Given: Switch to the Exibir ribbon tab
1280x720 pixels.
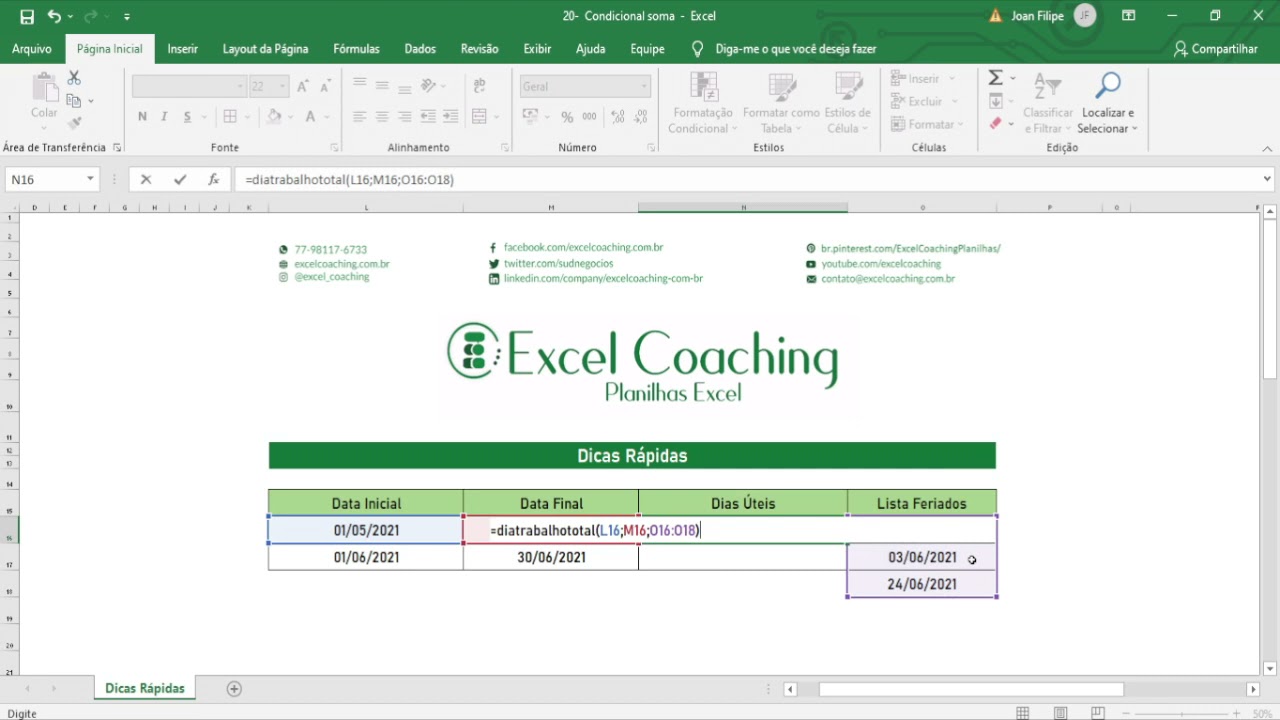Looking at the screenshot, I should pos(537,49).
